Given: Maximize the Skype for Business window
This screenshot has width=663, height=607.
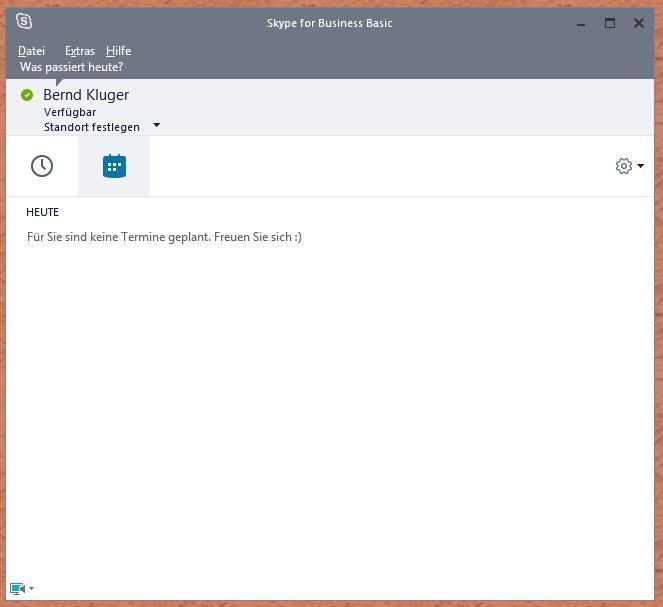Looking at the screenshot, I should 610,23.
